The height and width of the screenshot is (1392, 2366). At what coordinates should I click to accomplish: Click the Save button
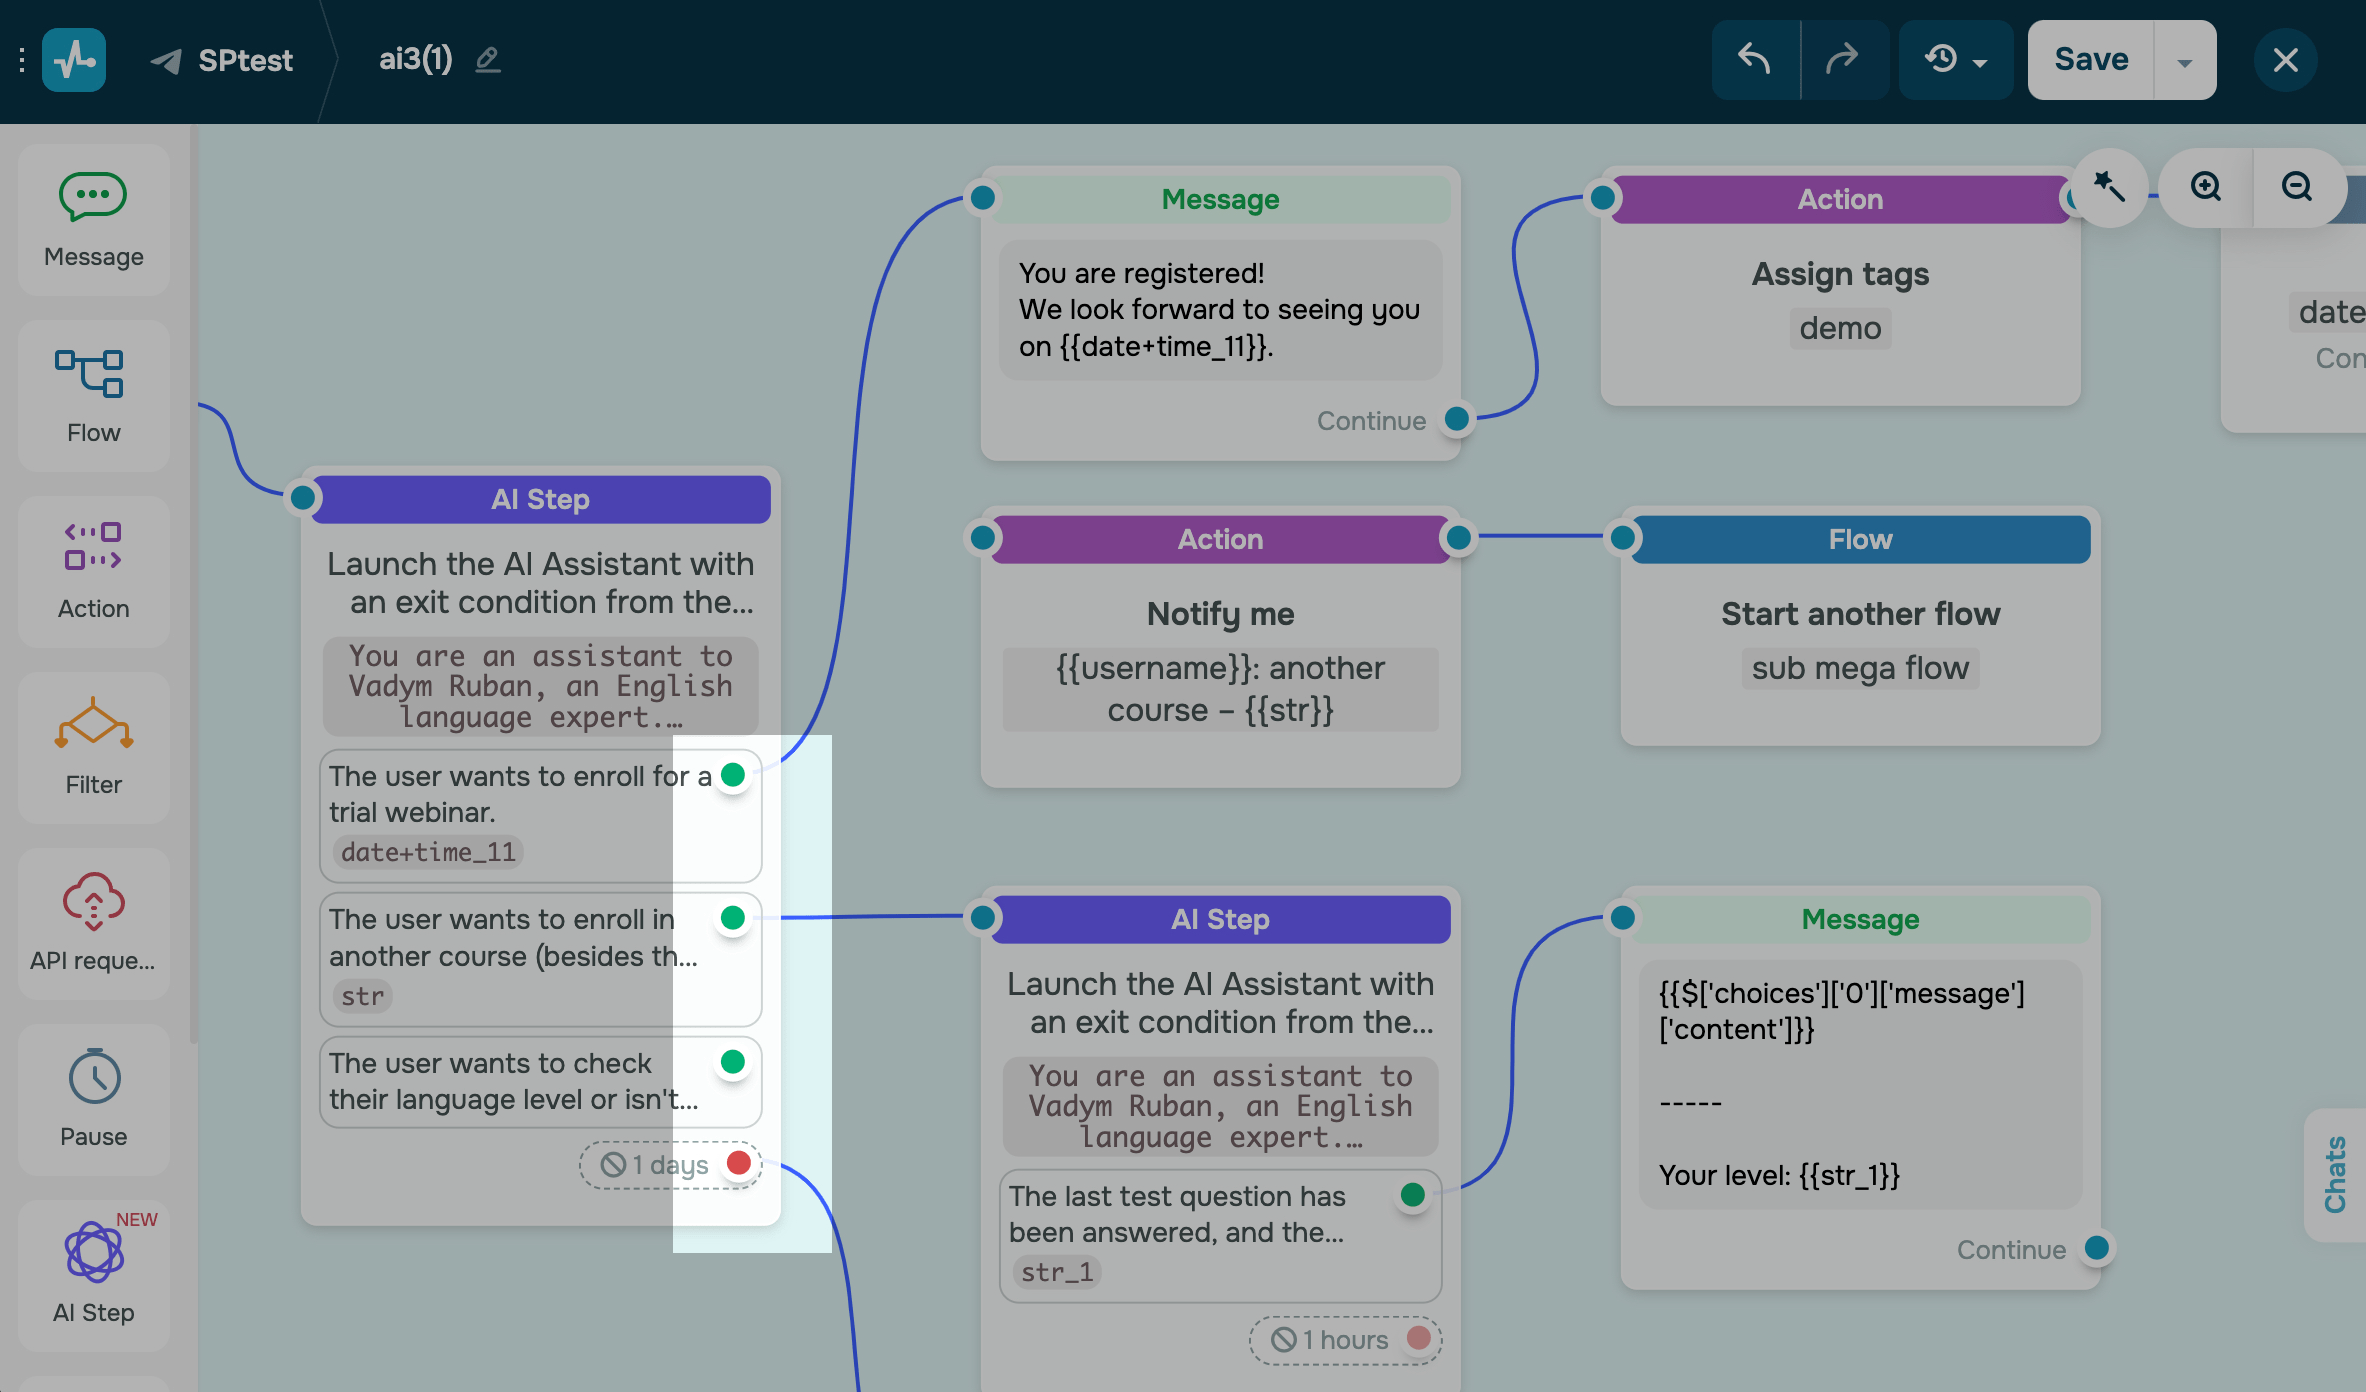tap(2090, 60)
